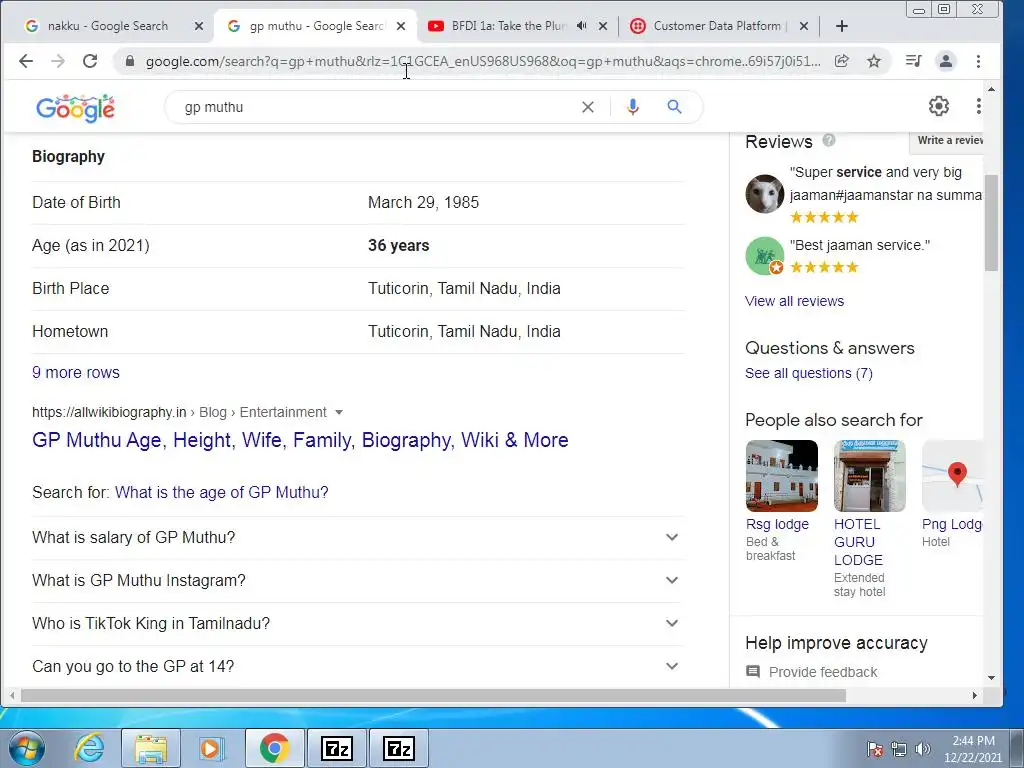Bookmark this page with the star icon
1024x768 pixels.
tap(874, 61)
